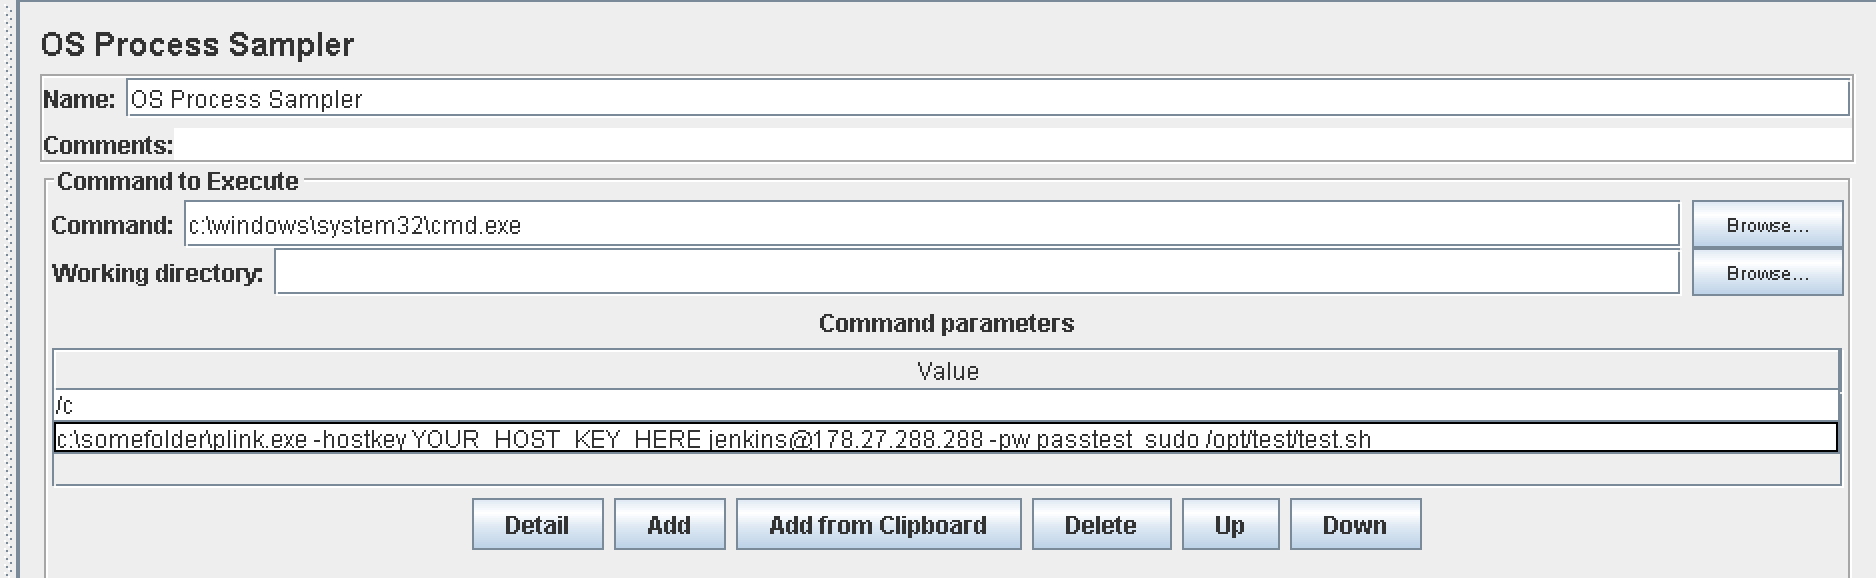Delete the selected command parameter
Viewport: 1876px width, 578px height.
tap(1101, 525)
